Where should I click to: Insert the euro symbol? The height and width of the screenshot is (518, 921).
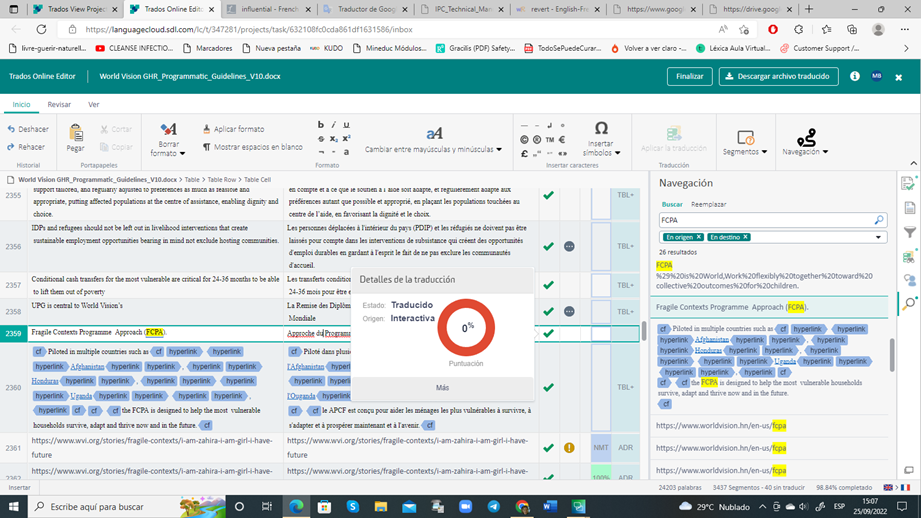(x=562, y=140)
